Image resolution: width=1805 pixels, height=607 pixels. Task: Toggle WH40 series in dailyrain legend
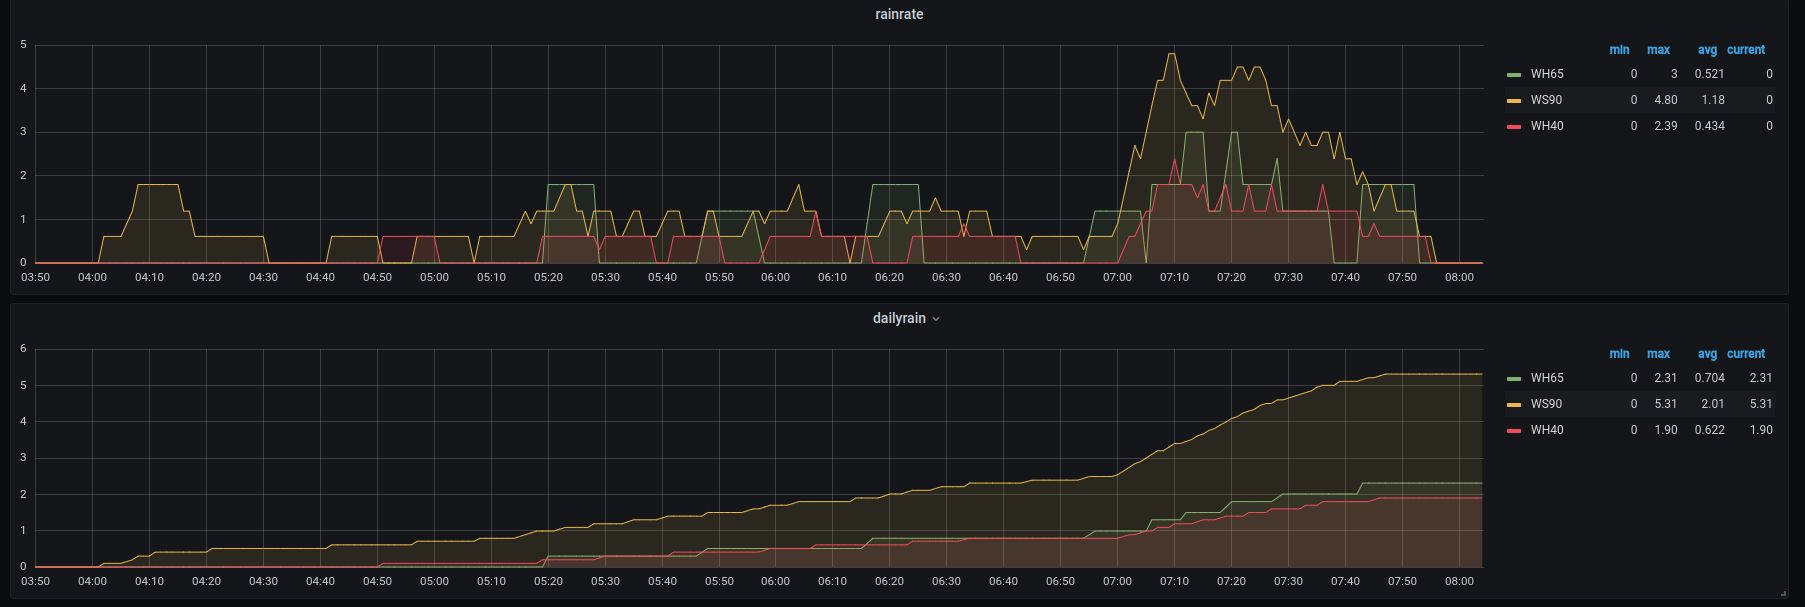click(x=1546, y=430)
